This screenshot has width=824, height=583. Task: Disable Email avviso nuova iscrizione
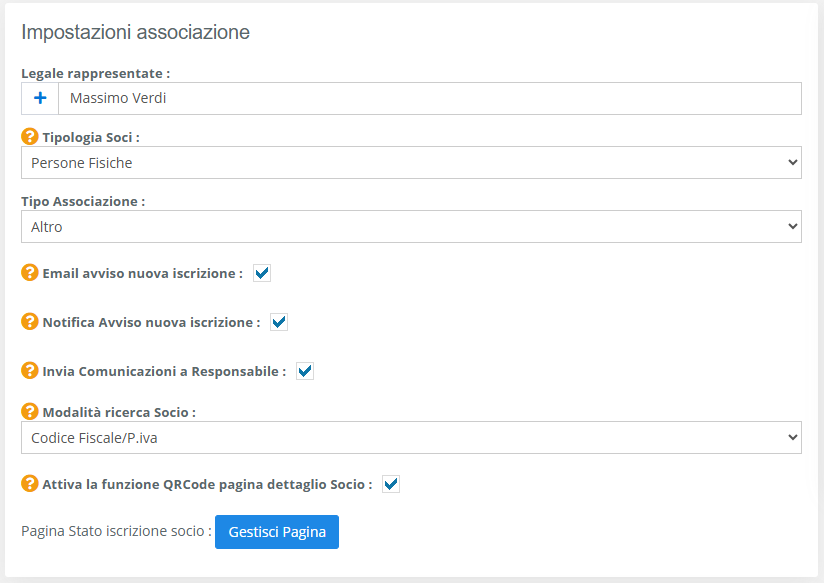(x=261, y=271)
